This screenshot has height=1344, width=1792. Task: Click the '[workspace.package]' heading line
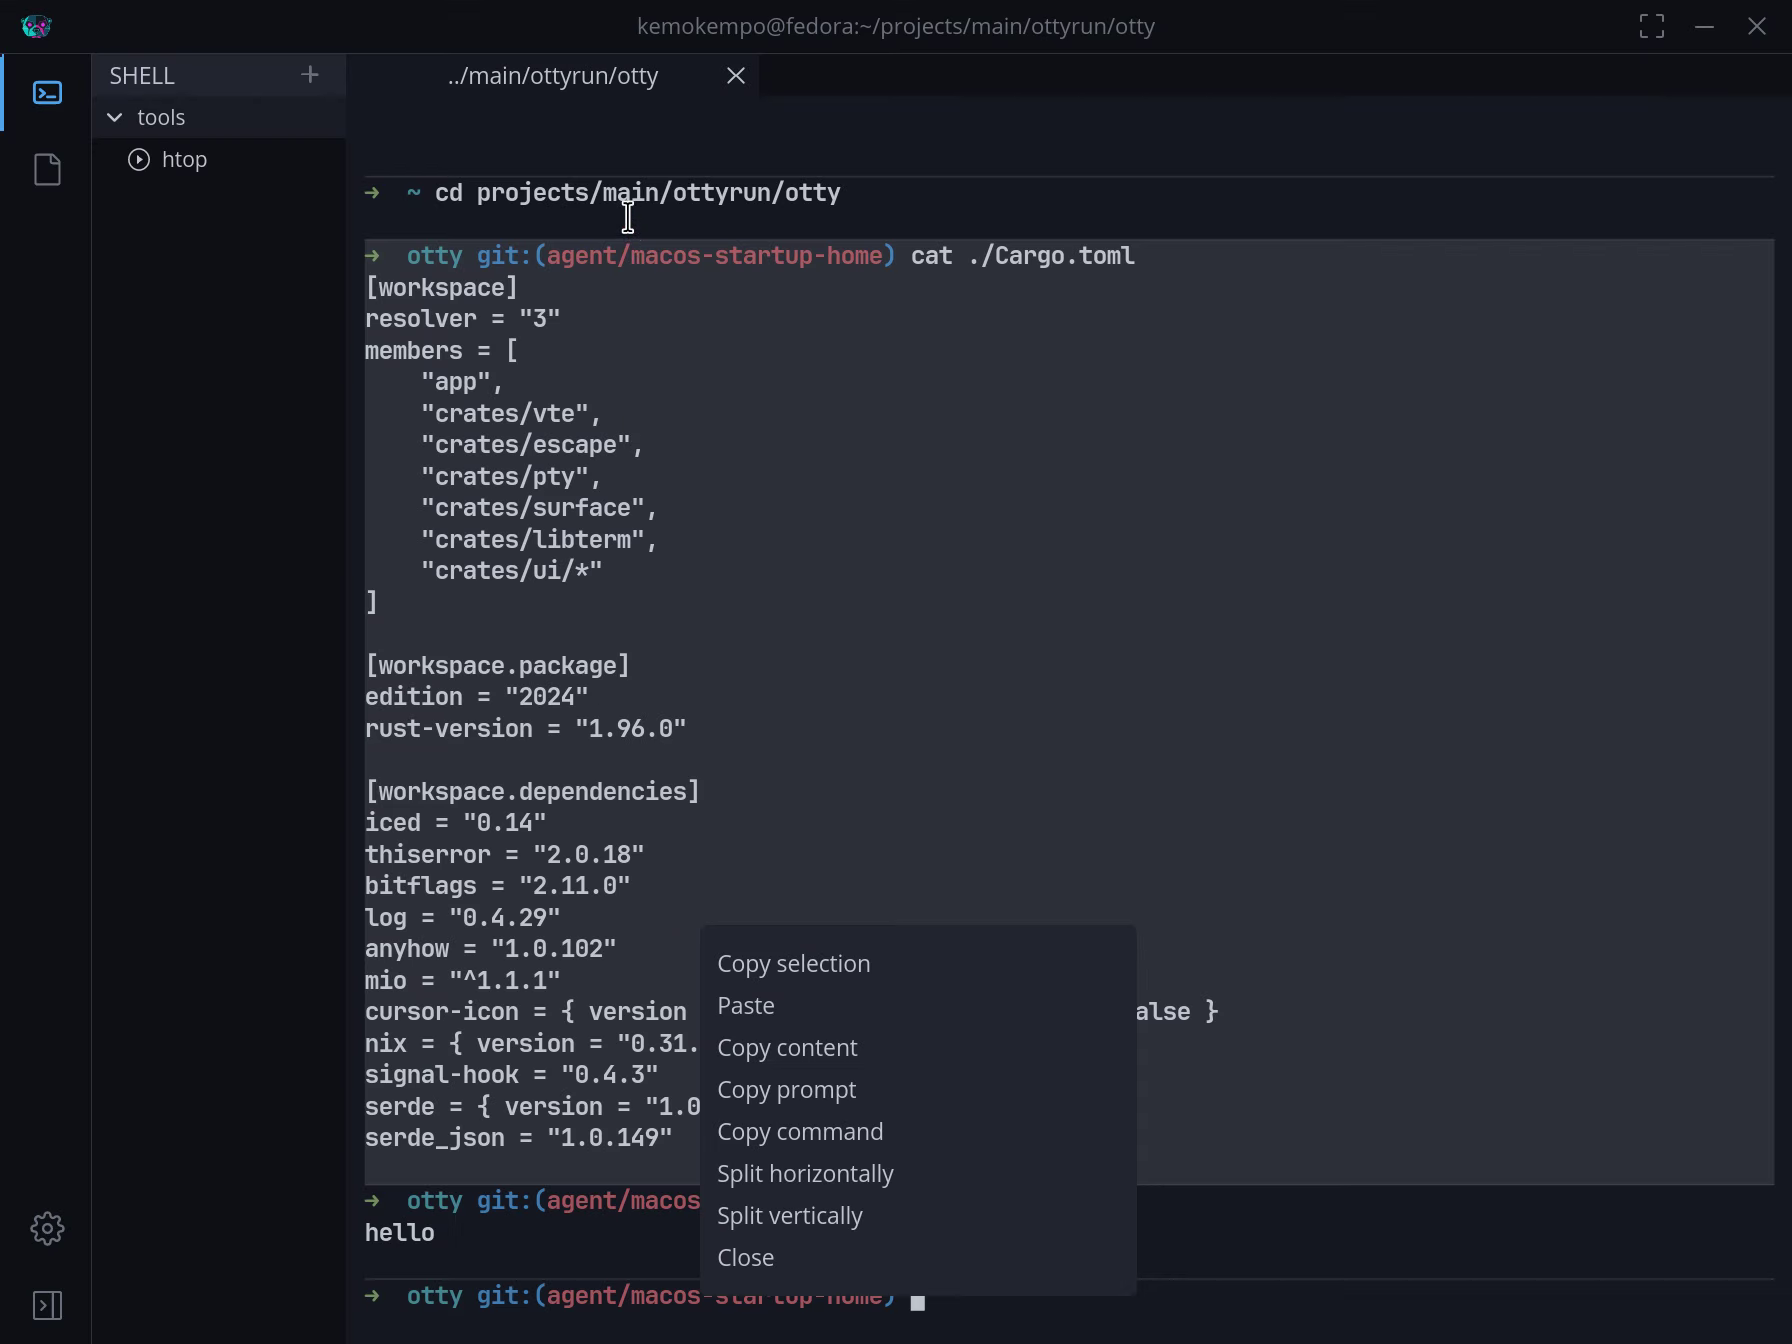tap(497, 666)
